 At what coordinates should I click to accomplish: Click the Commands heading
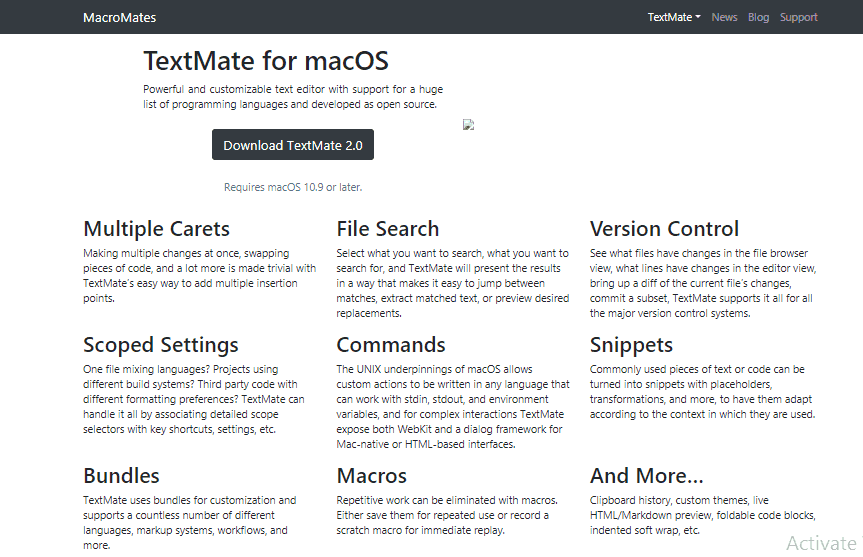[x=391, y=345]
